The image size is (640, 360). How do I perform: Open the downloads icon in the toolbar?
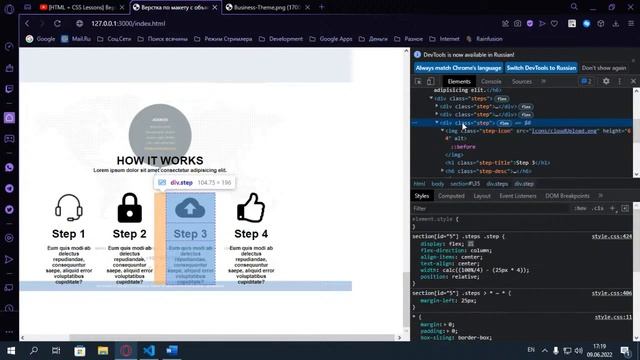tap(616, 24)
